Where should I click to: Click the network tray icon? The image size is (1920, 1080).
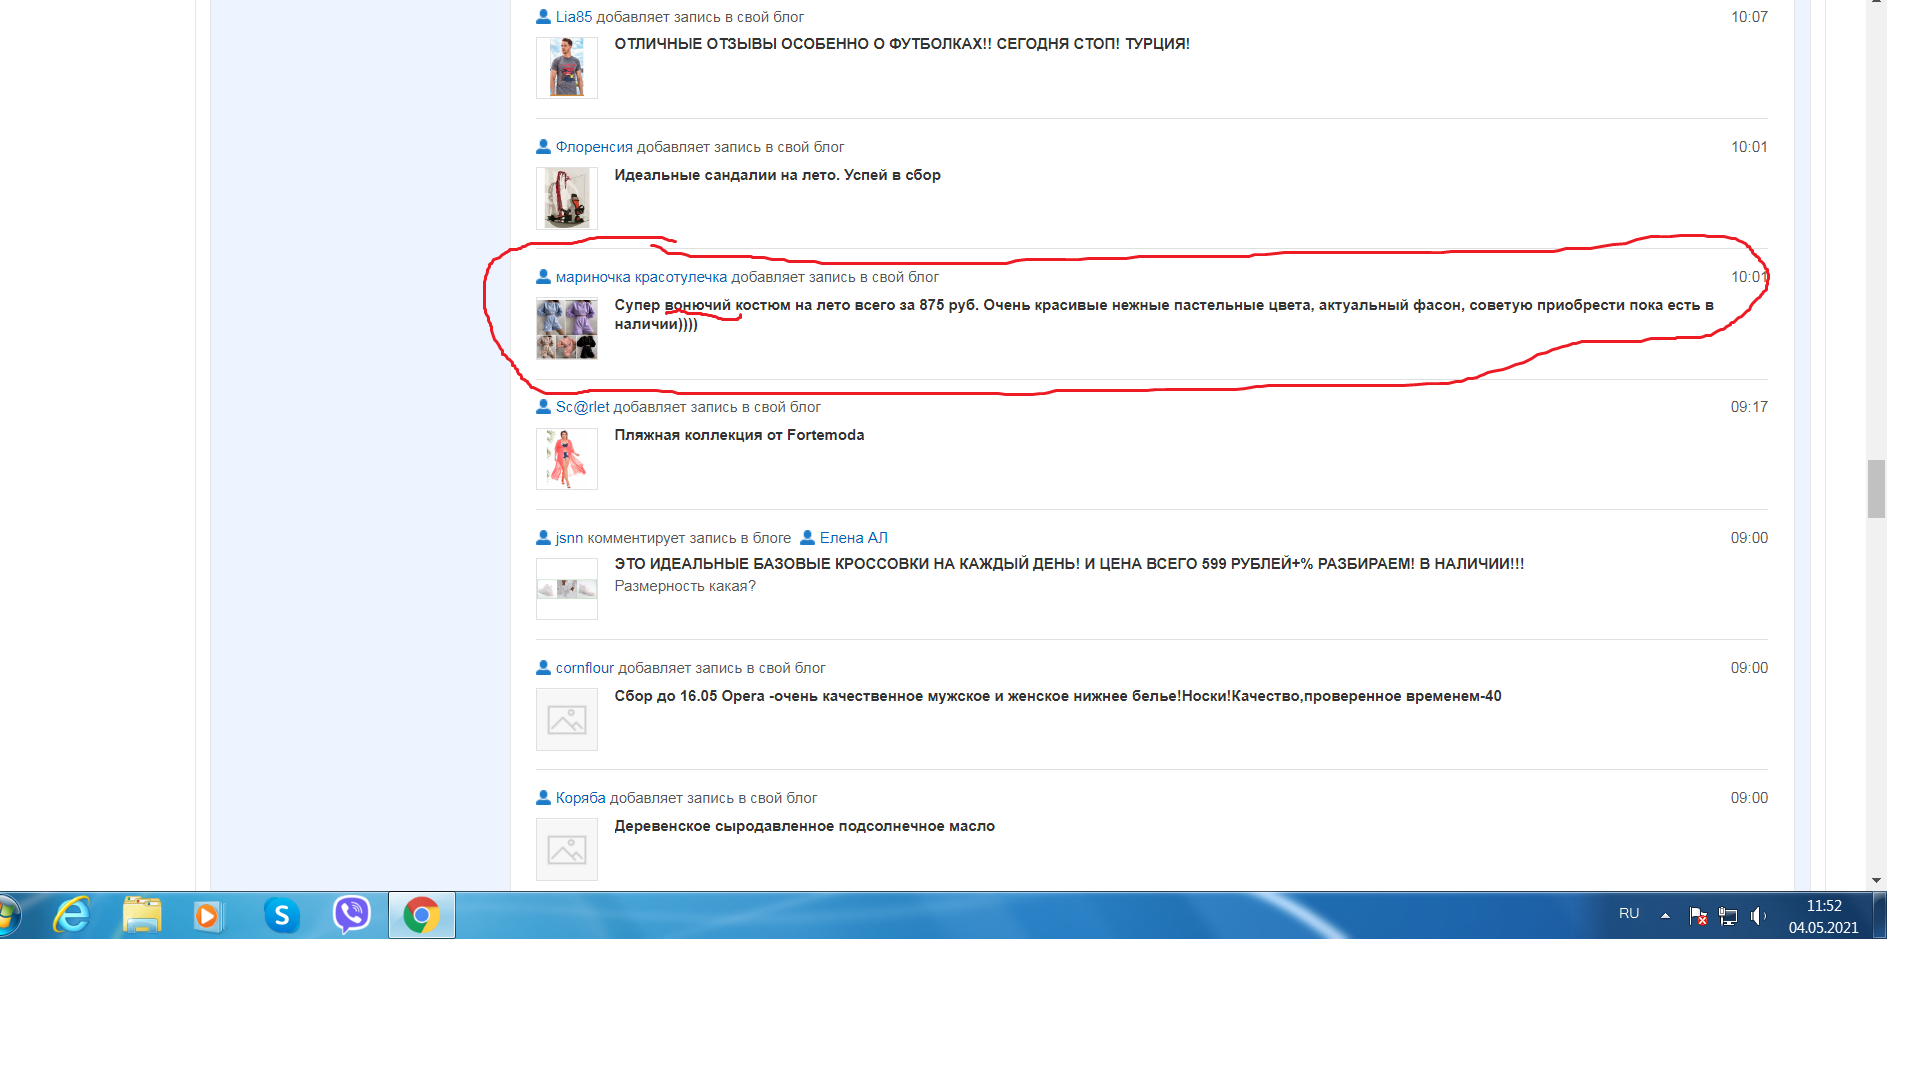(x=1728, y=916)
